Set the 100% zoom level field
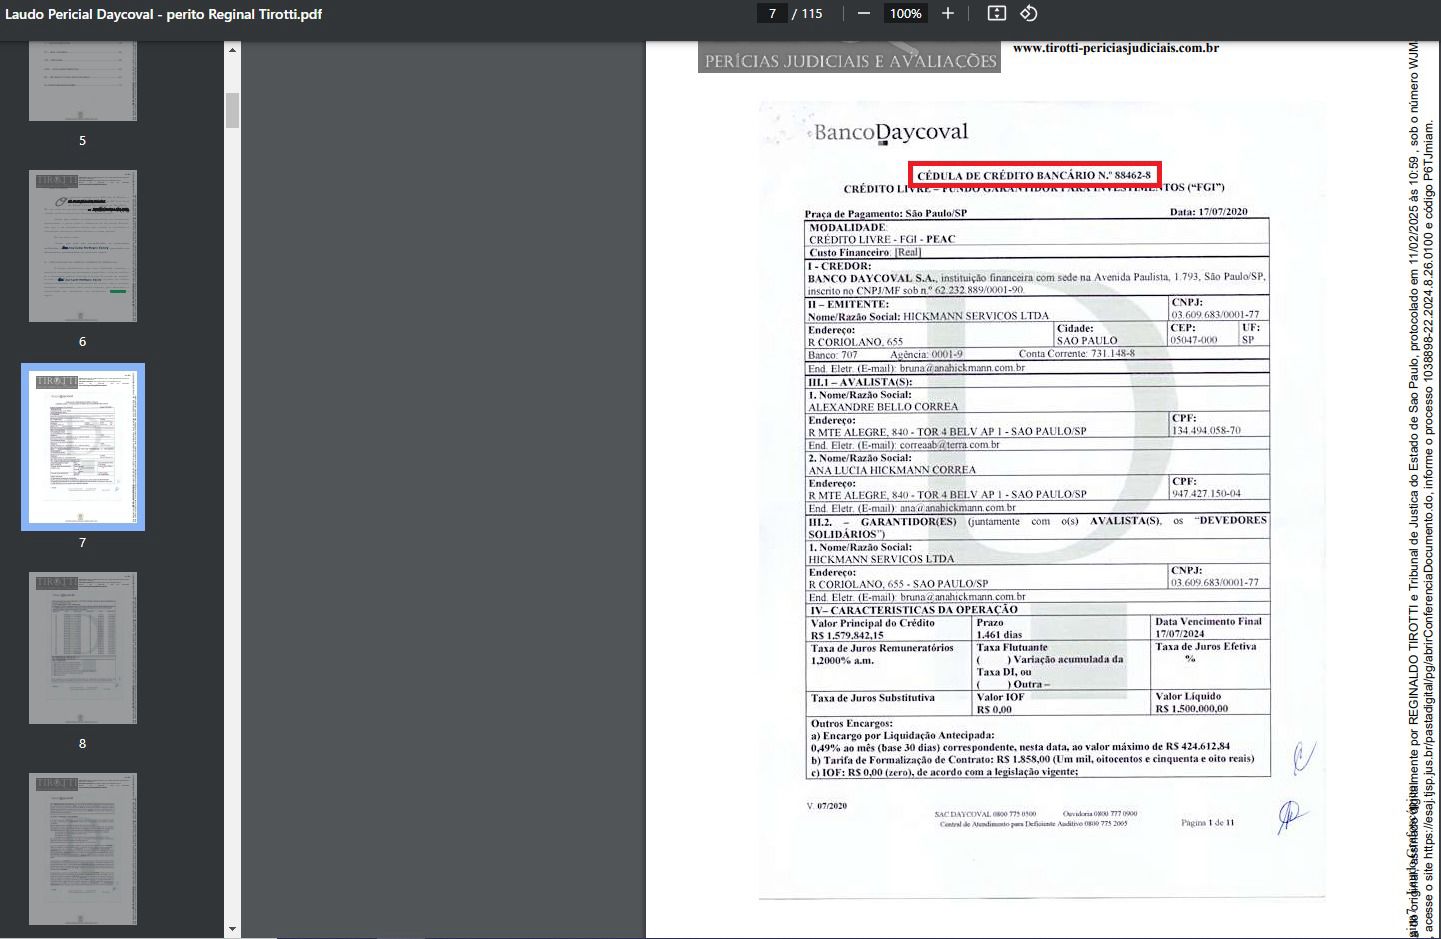The width and height of the screenshot is (1441, 939). point(905,14)
